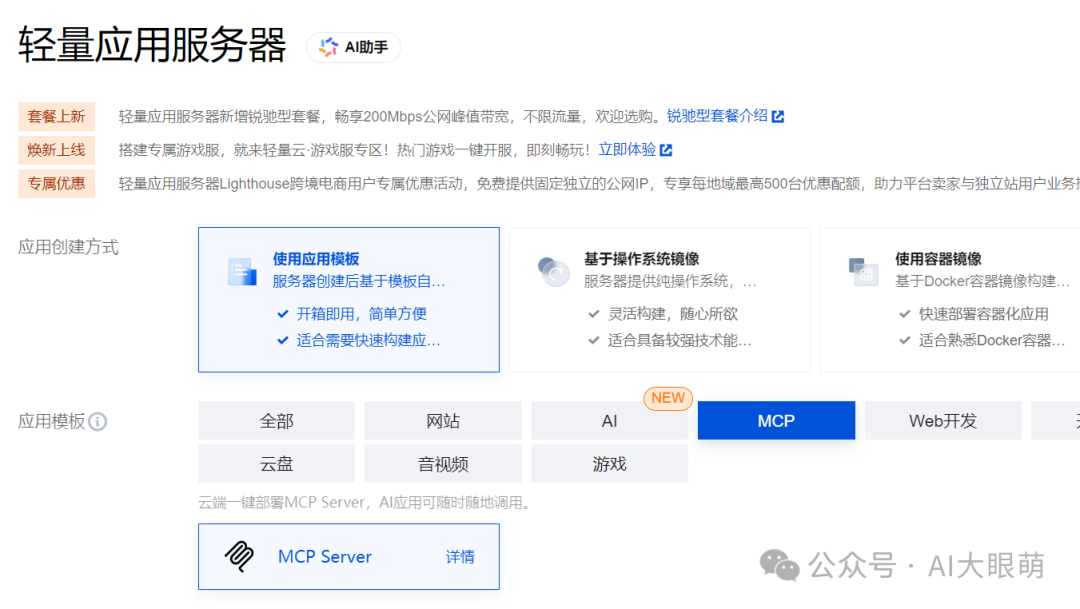Click the Lighthouse跨境电商用户专属优惠活动 announcement text
The width and height of the screenshot is (1080, 609).
pyautogui.click(x=599, y=184)
